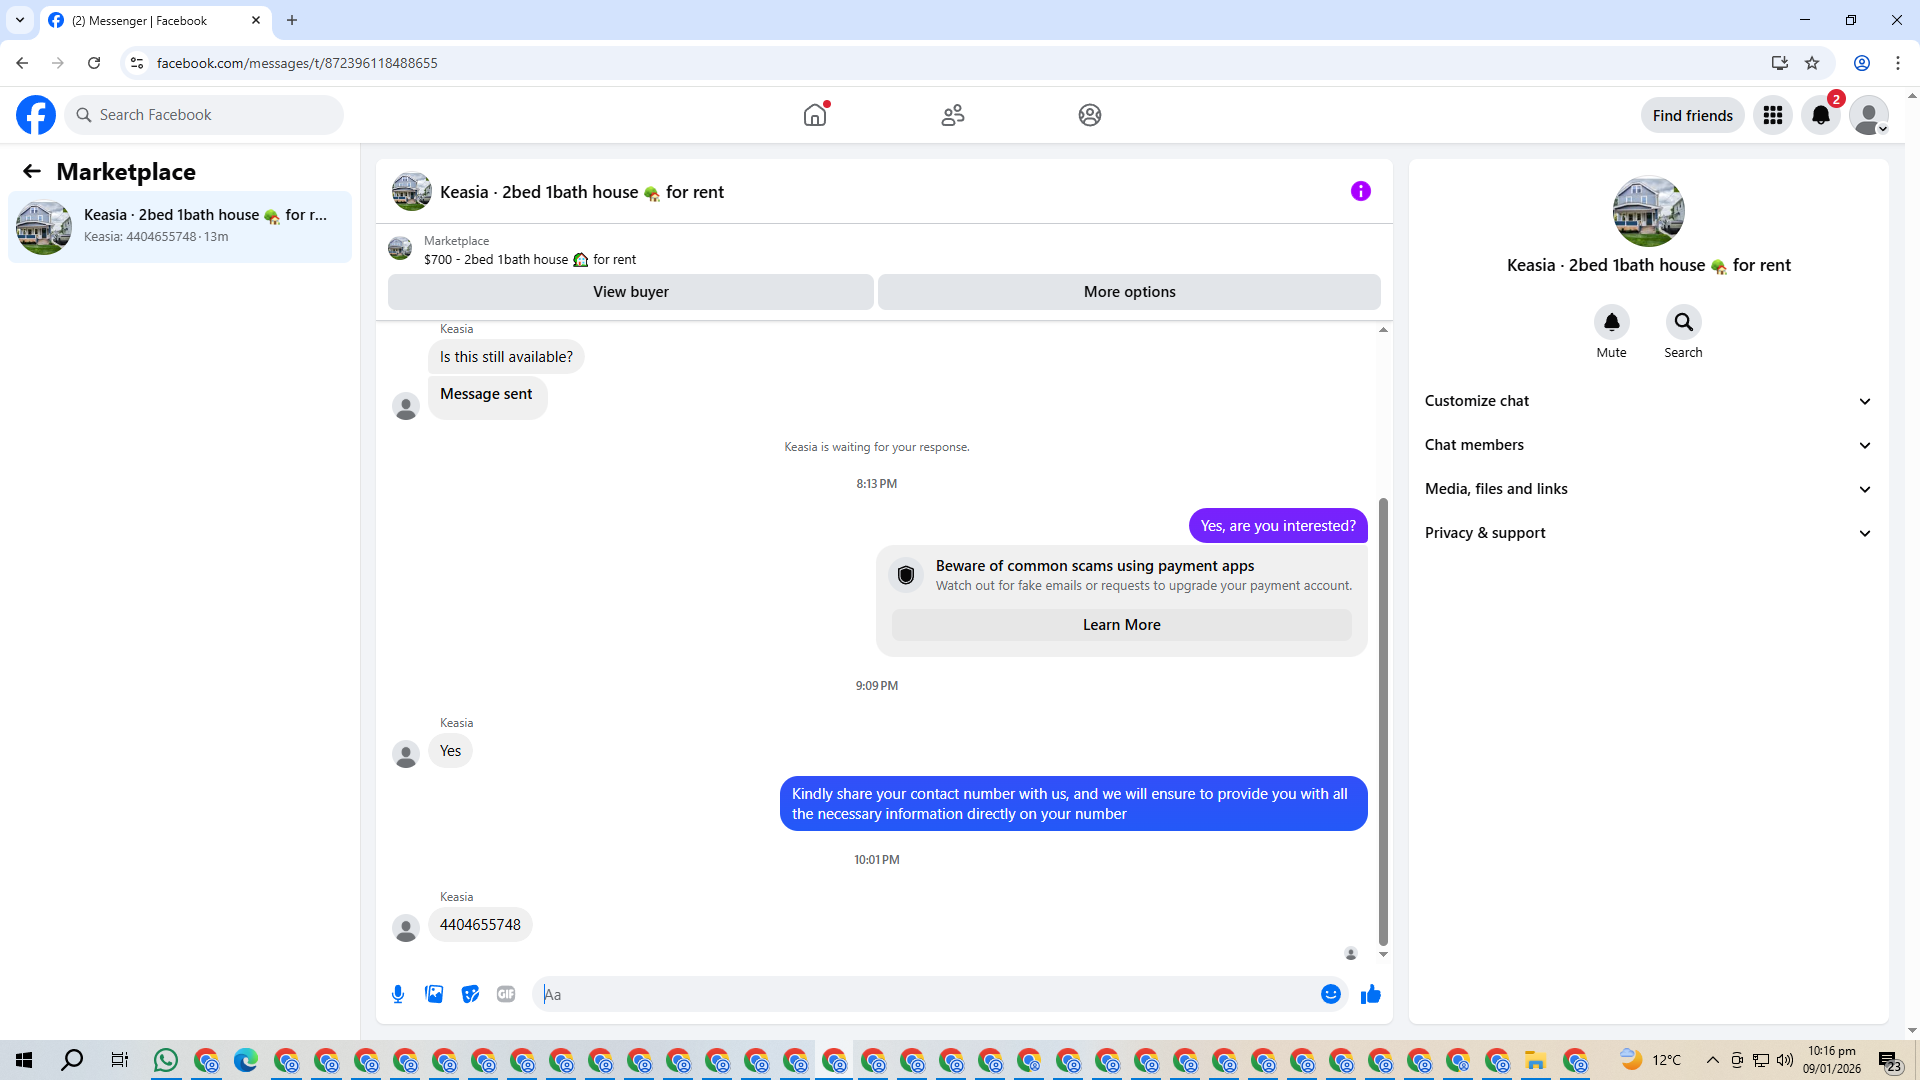Open the GIF picker

click(x=506, y=994)
